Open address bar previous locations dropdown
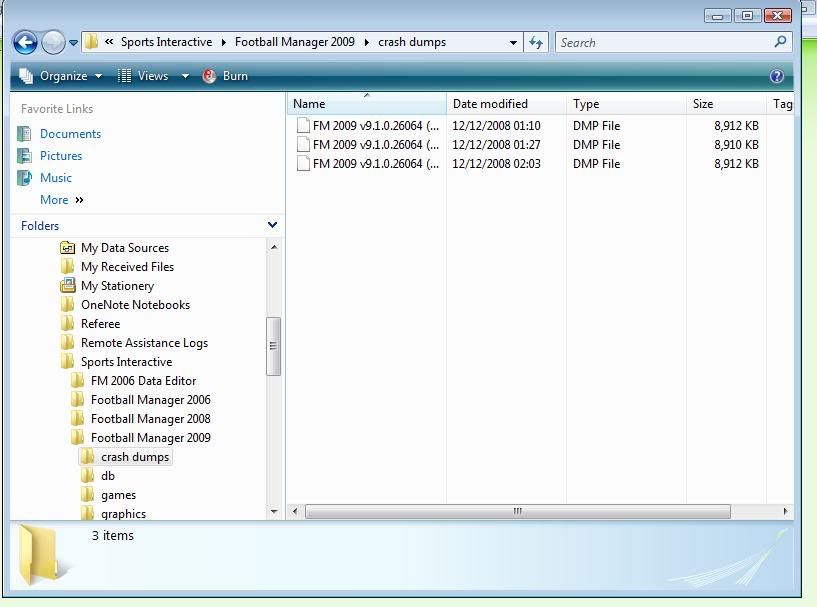Viewport: 817px width, 607px height. pos(513,43)
